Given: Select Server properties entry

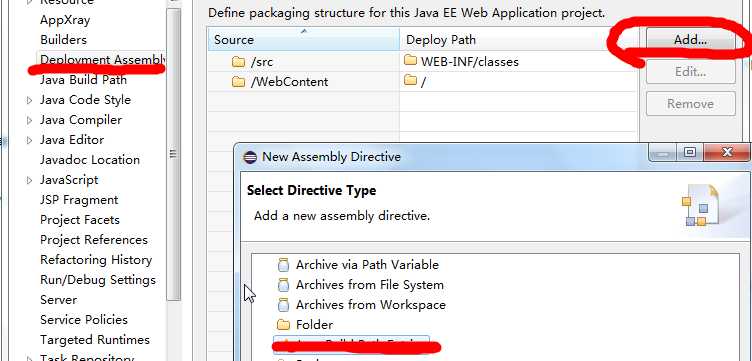Looking at the screenshot, I should (59, 300).
